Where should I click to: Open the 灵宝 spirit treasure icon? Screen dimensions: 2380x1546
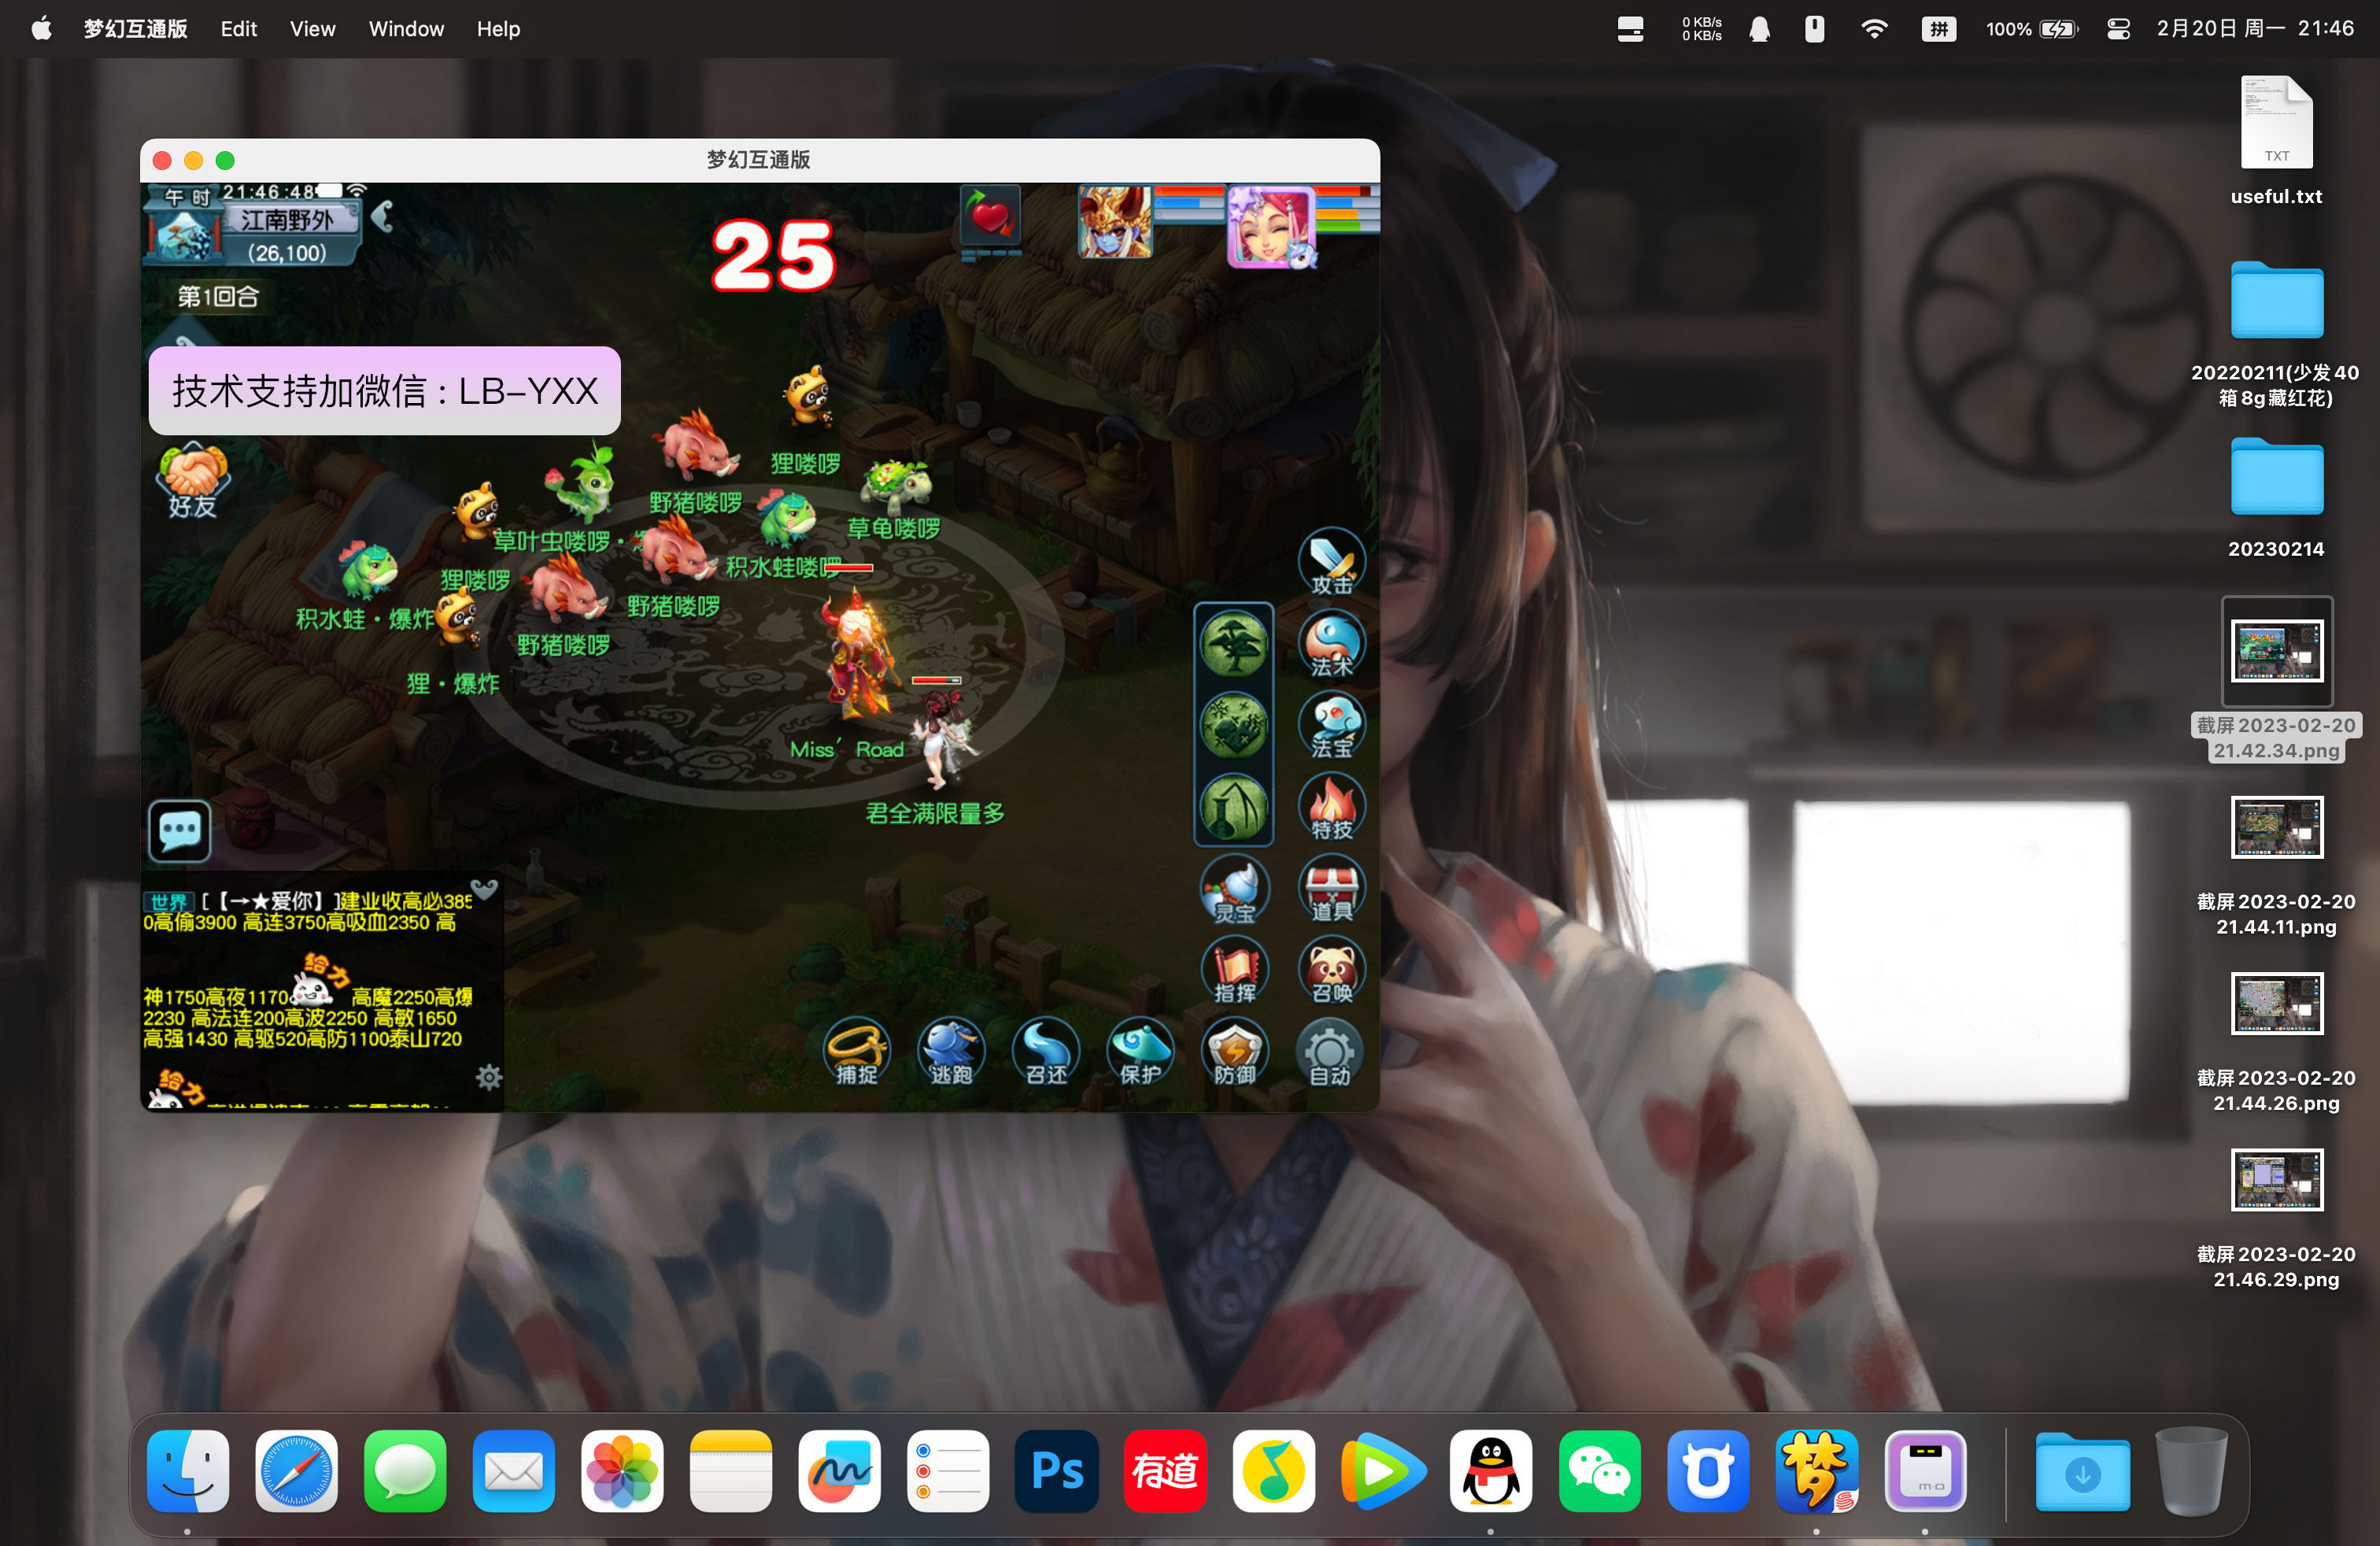[x=1234, y=889]
